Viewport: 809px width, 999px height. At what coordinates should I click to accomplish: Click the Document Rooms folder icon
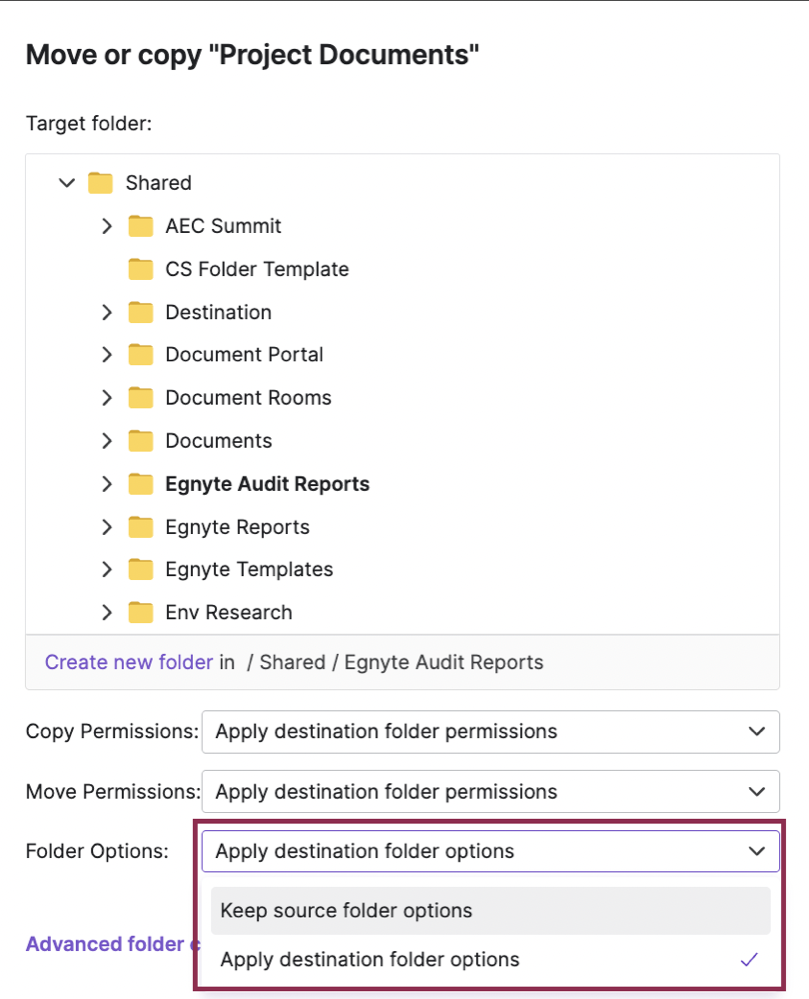click(141, 398)
